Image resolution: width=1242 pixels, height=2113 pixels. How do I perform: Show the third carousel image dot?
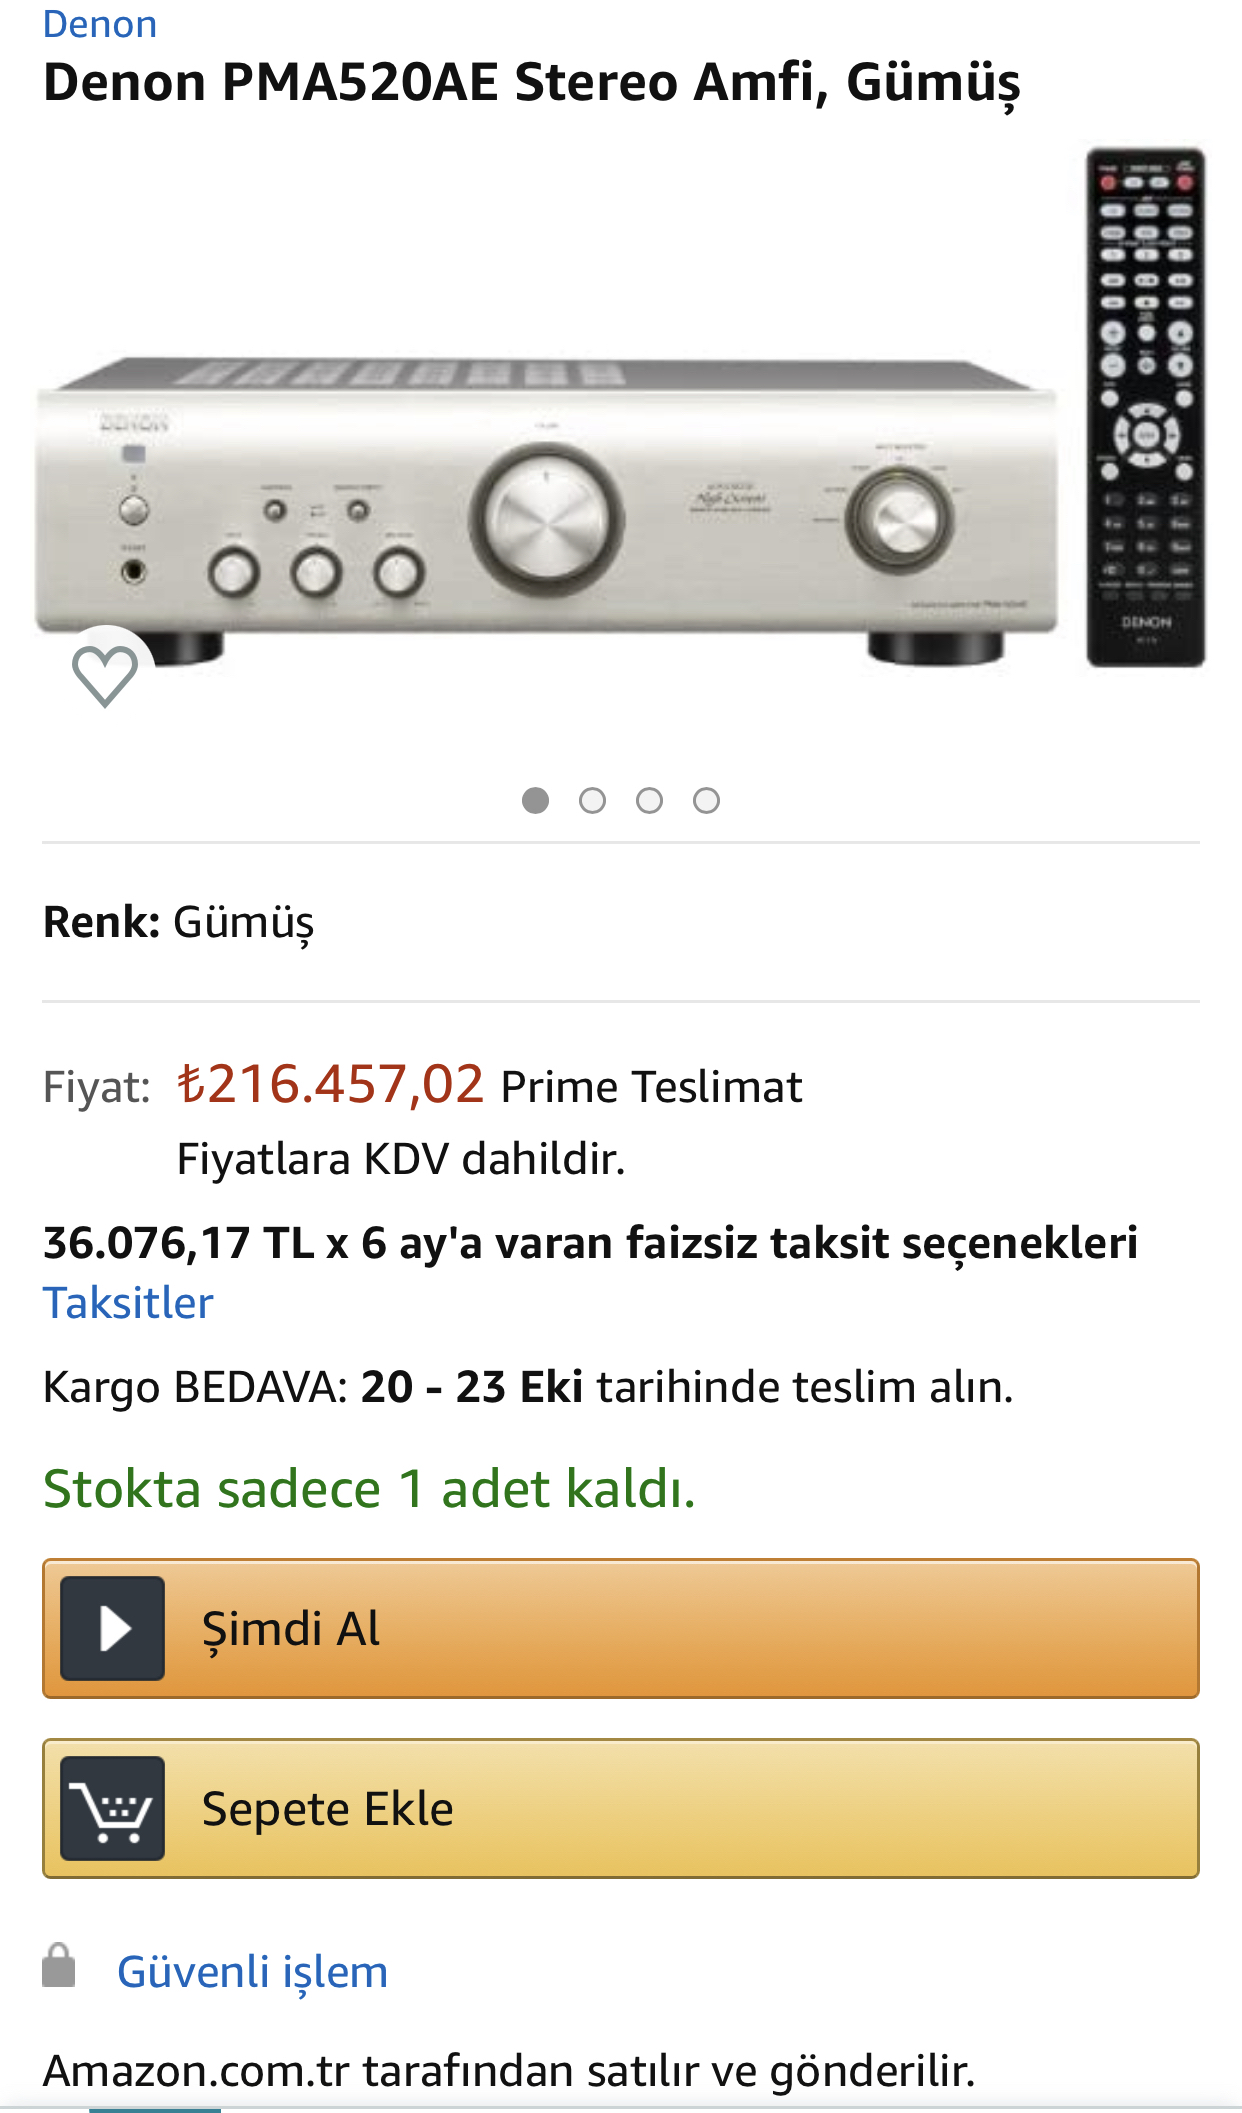pos(649,801)
